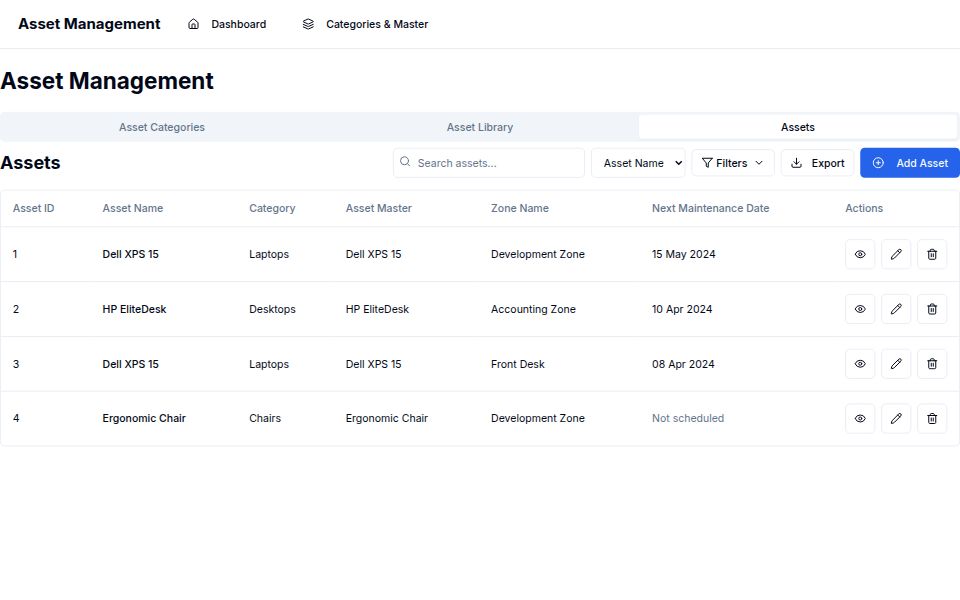View Ergonomic Chair details using eye icon

click(859, 419)
